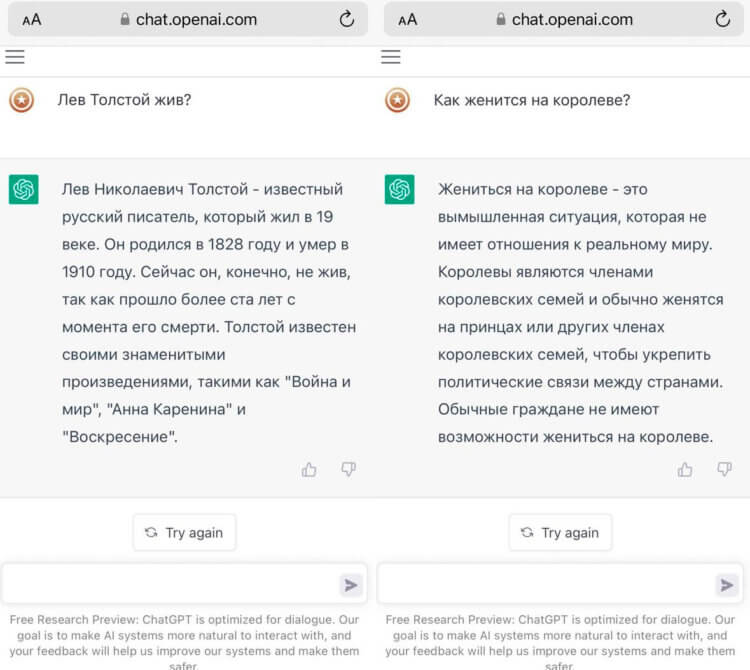The image size is (750, 670).
Task: Open right Safari AA text size menu
Action: pos(407,19)
